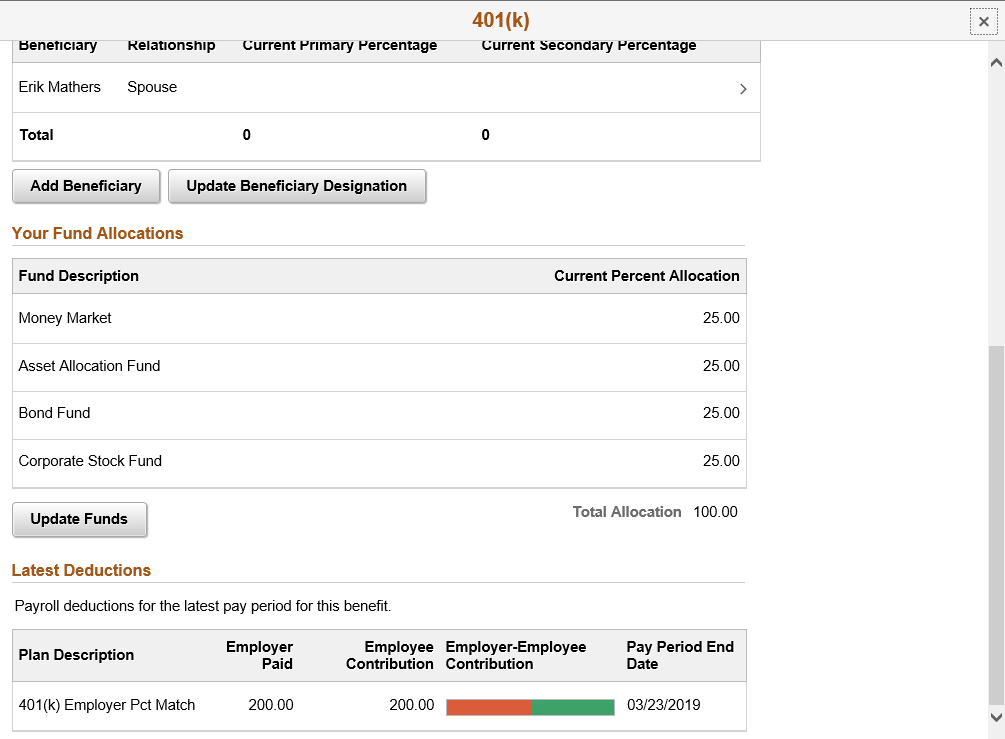Click Bond Fund 25.00 value

(721, 413)
